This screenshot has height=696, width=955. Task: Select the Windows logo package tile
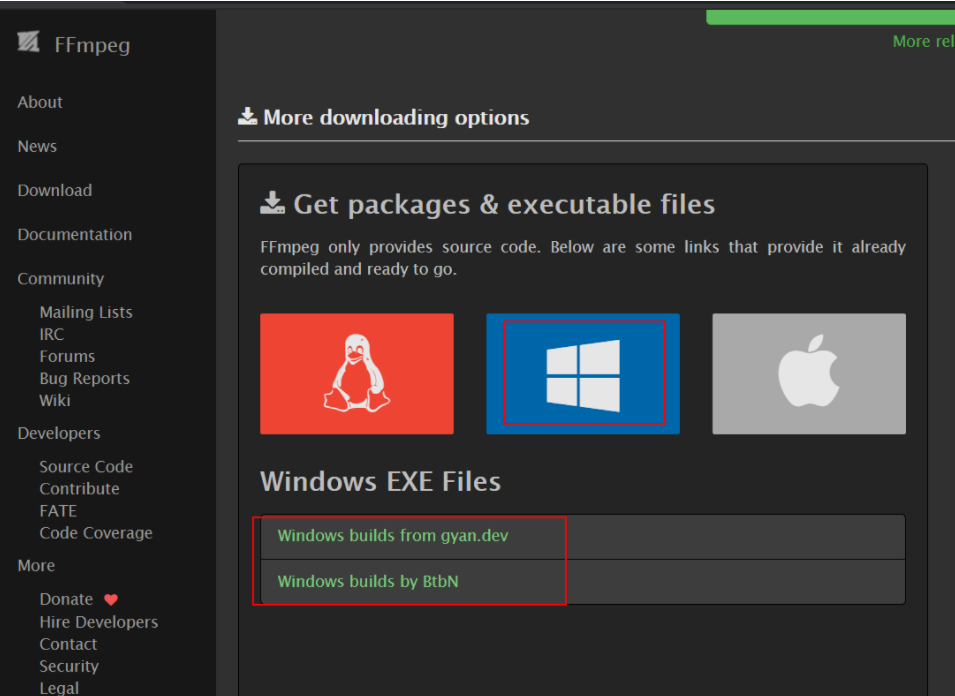point(583,374)
